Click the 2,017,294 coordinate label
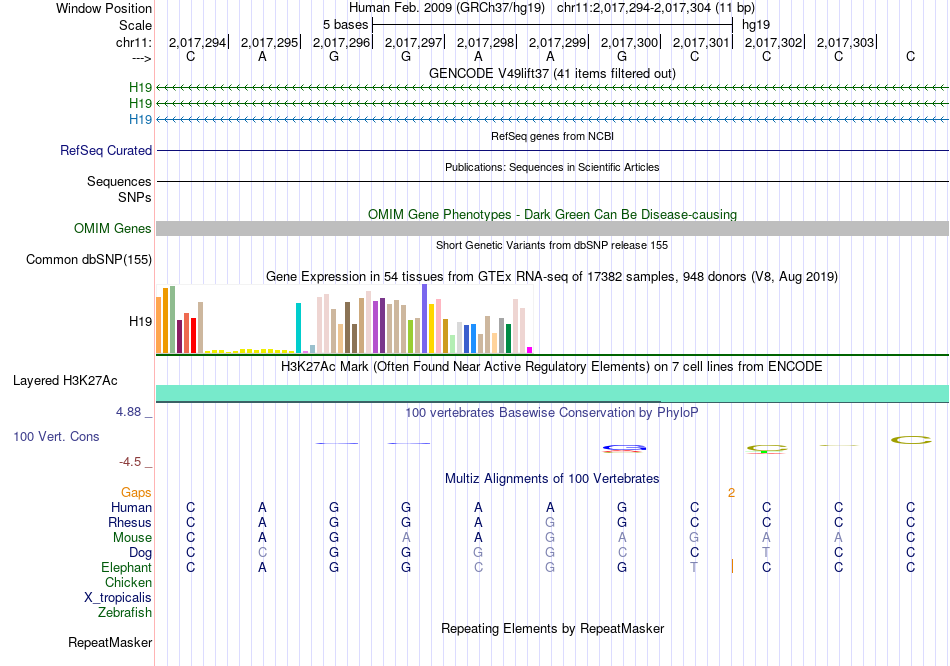Screen dimensions: 950x666 [197, 42]
